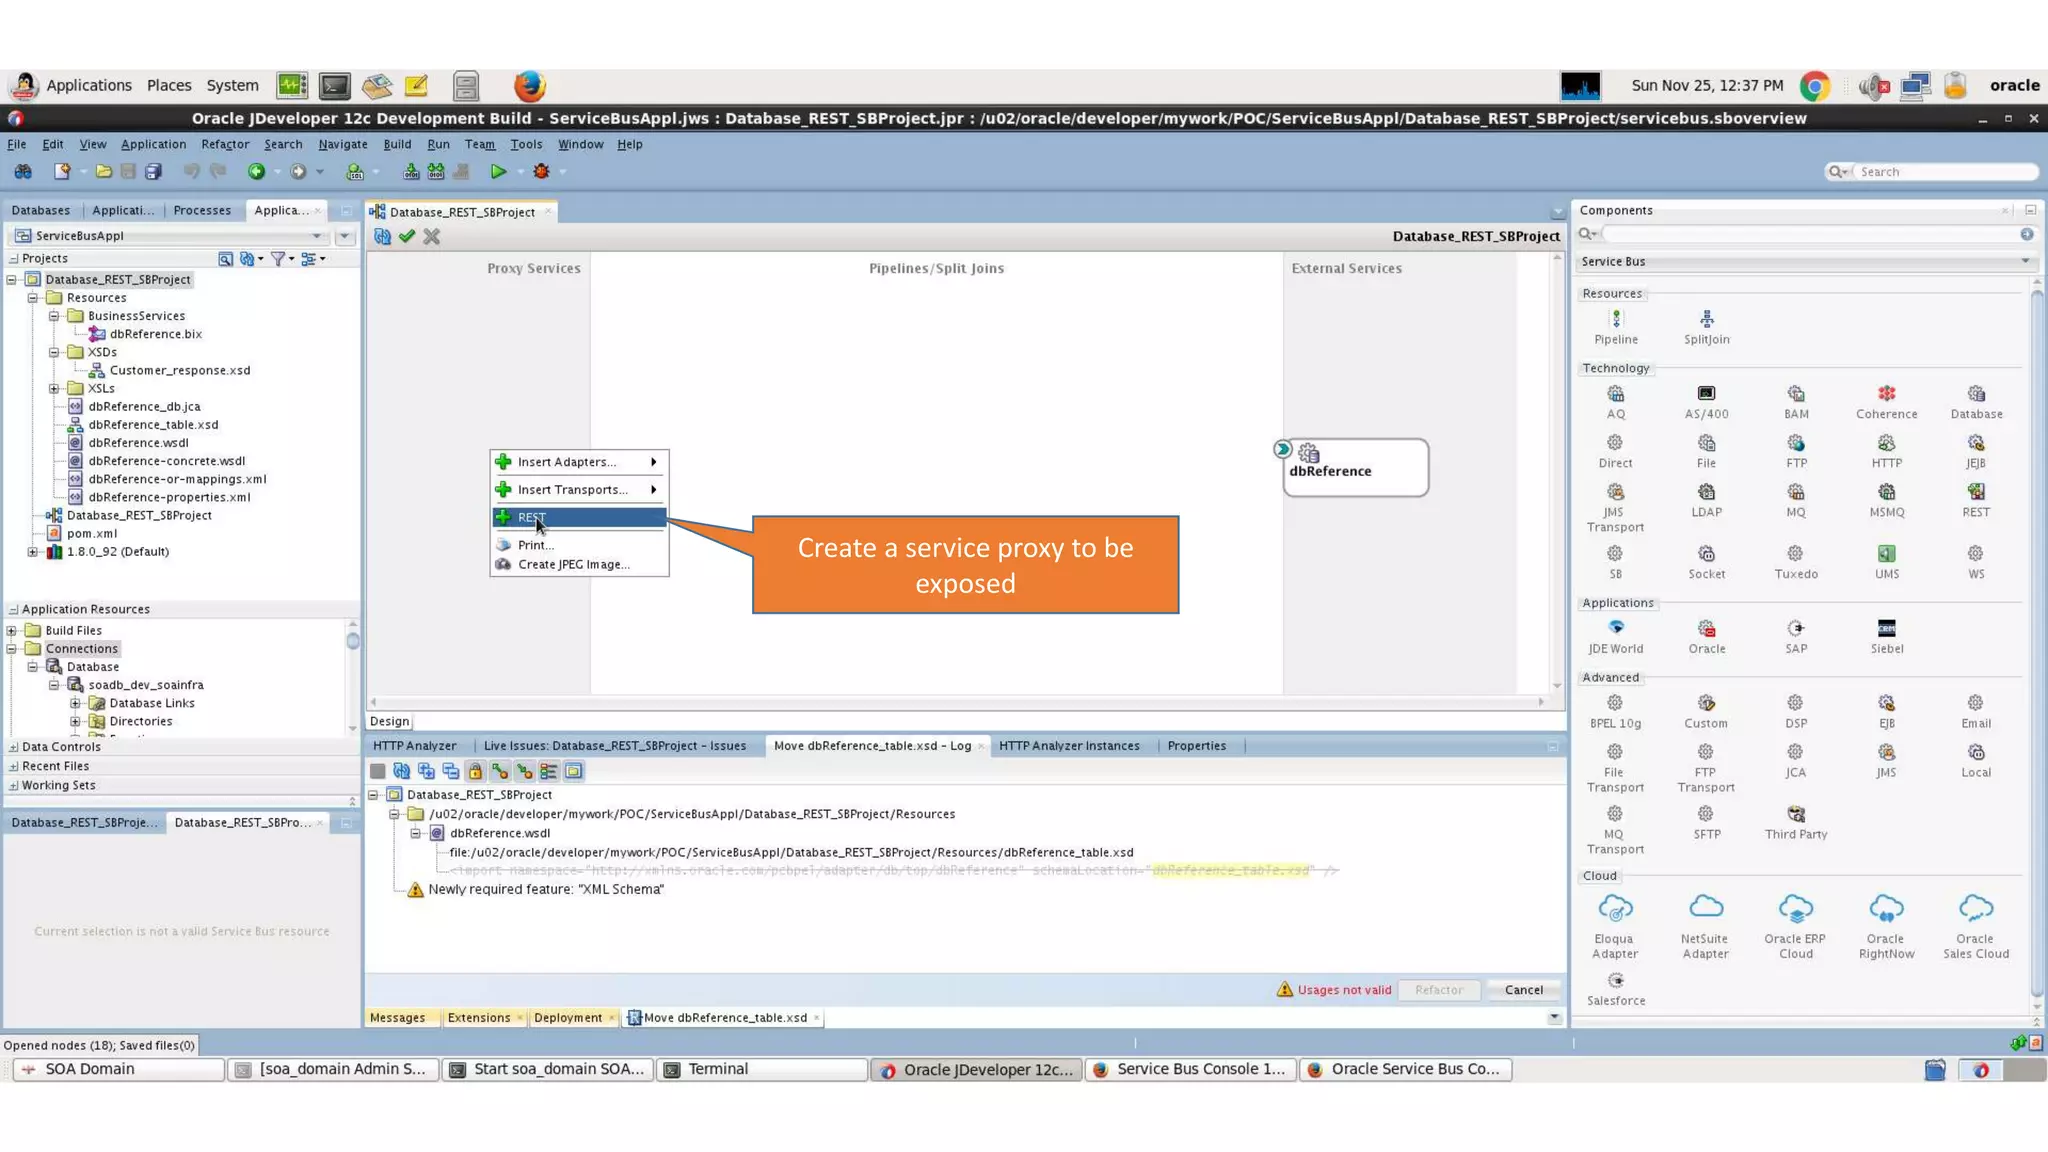
Task: Select pom.xml in project tree
Action: tap(91, 534)
